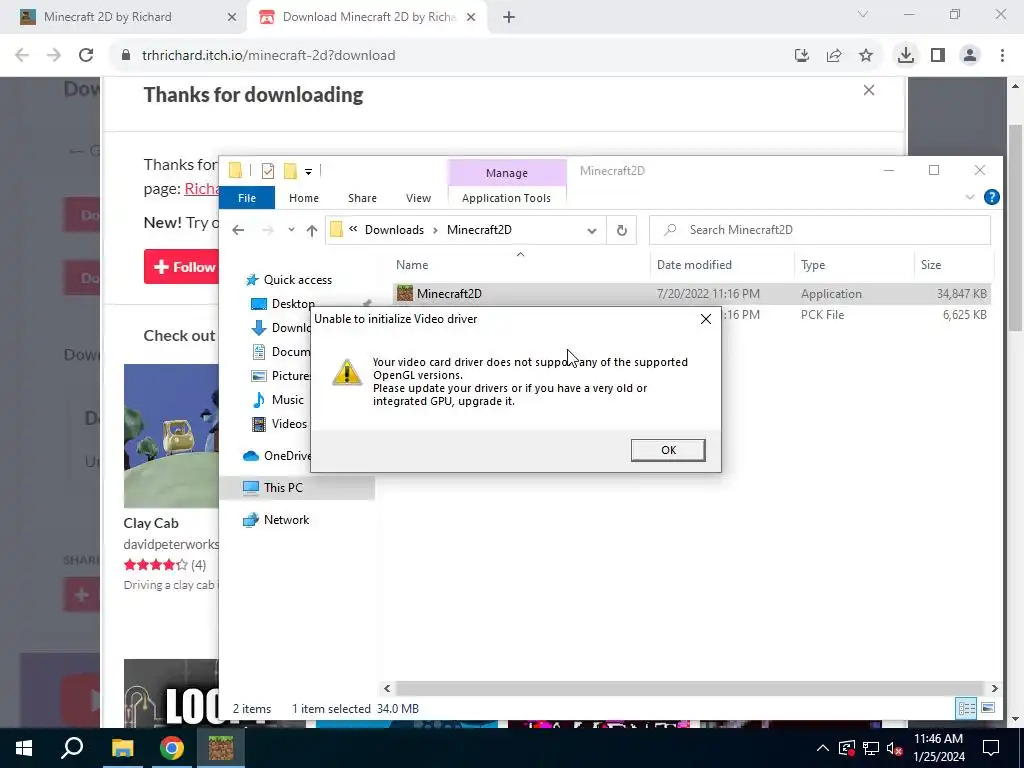Open the Windows notification center
This screenshot has height=768, width=1024.
point(991,748)
